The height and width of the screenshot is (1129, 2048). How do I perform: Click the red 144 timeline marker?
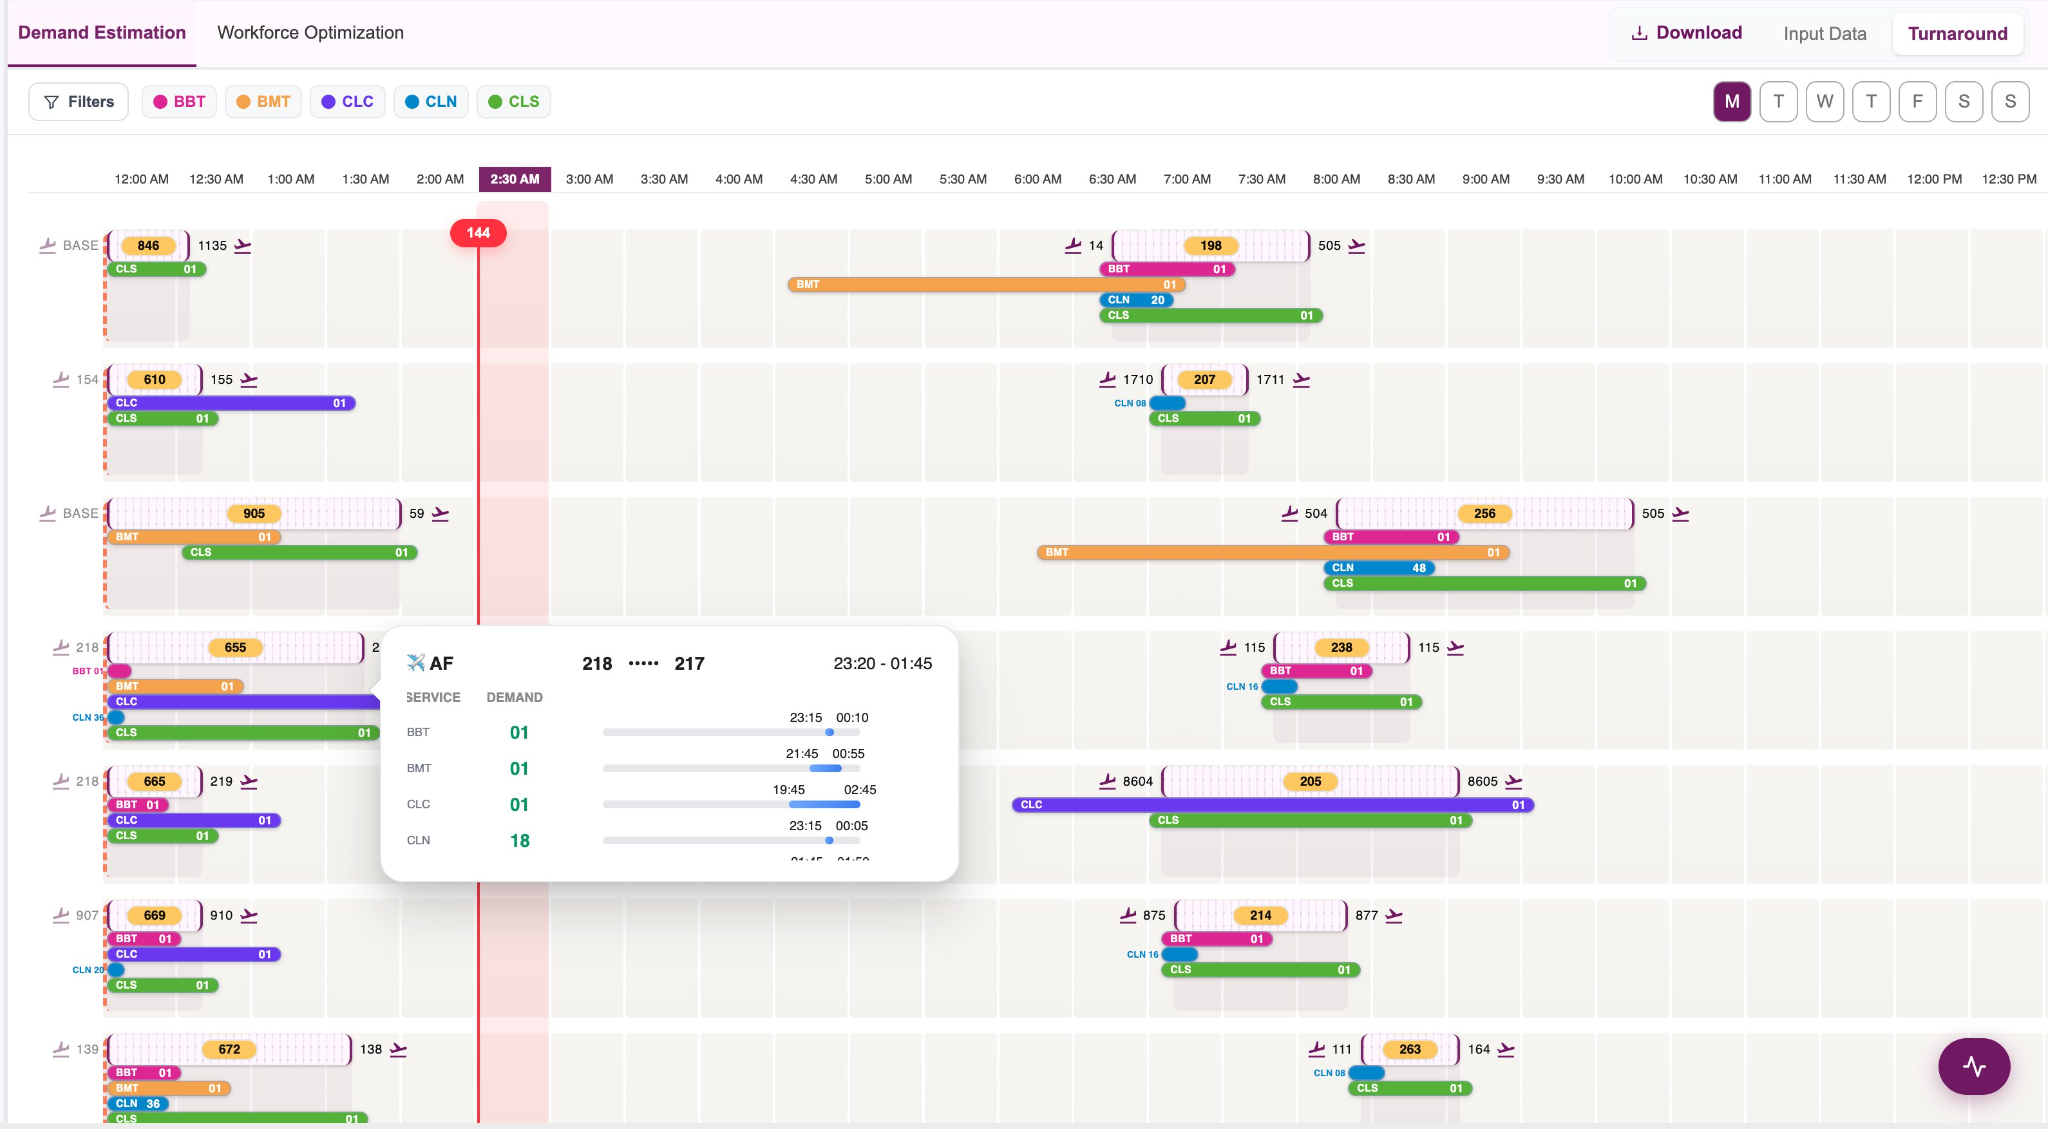[478, 233]
